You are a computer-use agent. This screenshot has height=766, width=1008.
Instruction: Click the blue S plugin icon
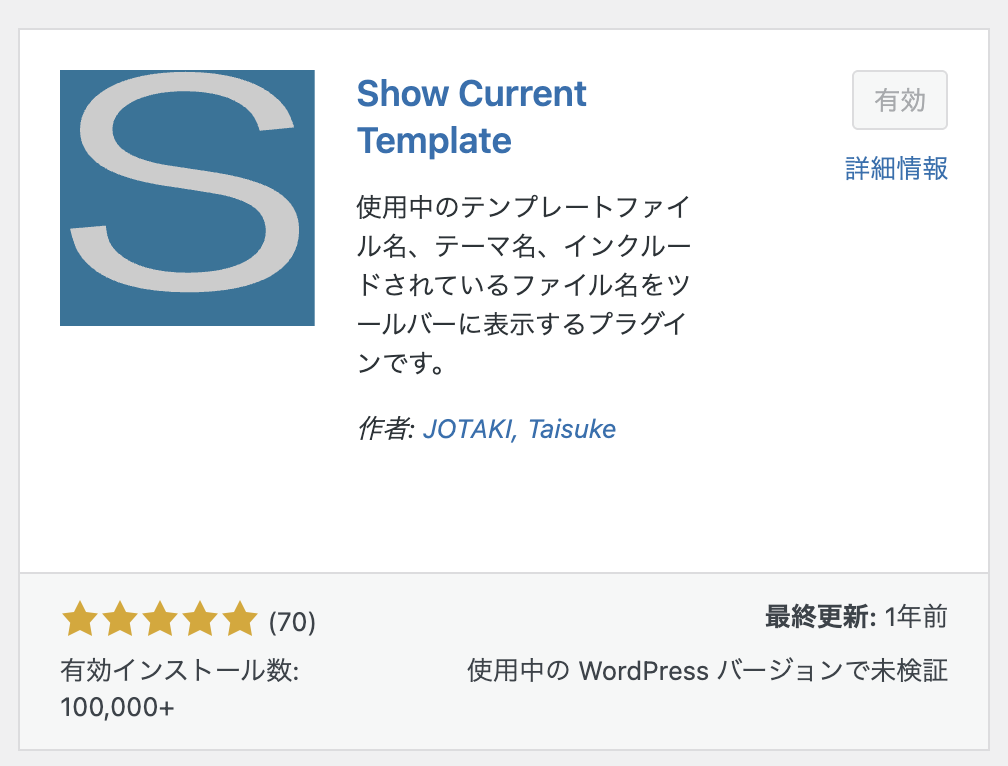(187, 198)
